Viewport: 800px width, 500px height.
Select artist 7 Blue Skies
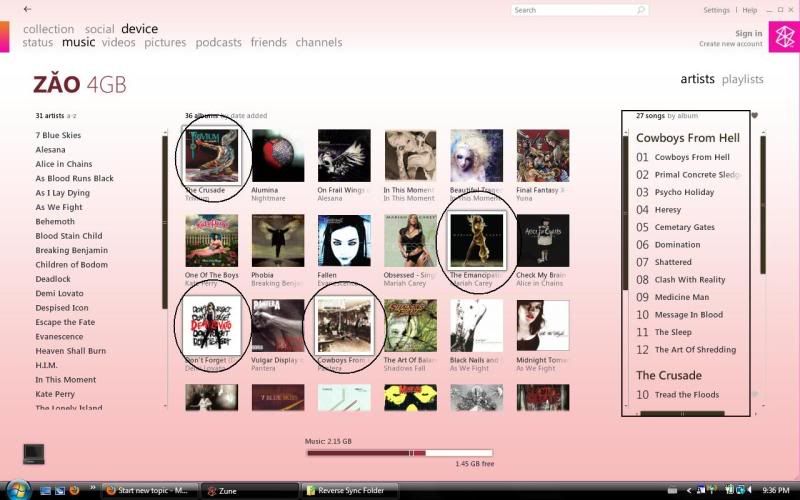point(58,135)
